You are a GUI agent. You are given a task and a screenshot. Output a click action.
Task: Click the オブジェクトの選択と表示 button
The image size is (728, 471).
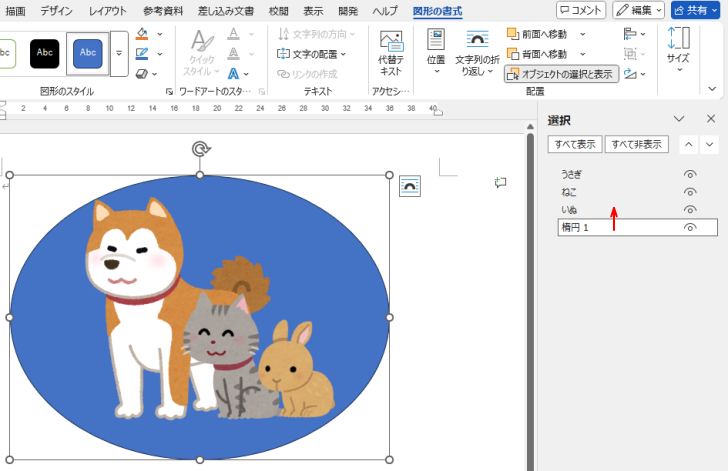tap(561, 74)
